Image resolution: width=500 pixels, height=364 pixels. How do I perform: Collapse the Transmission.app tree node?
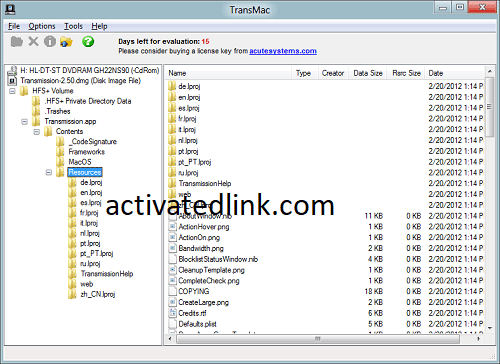(24, 122)
